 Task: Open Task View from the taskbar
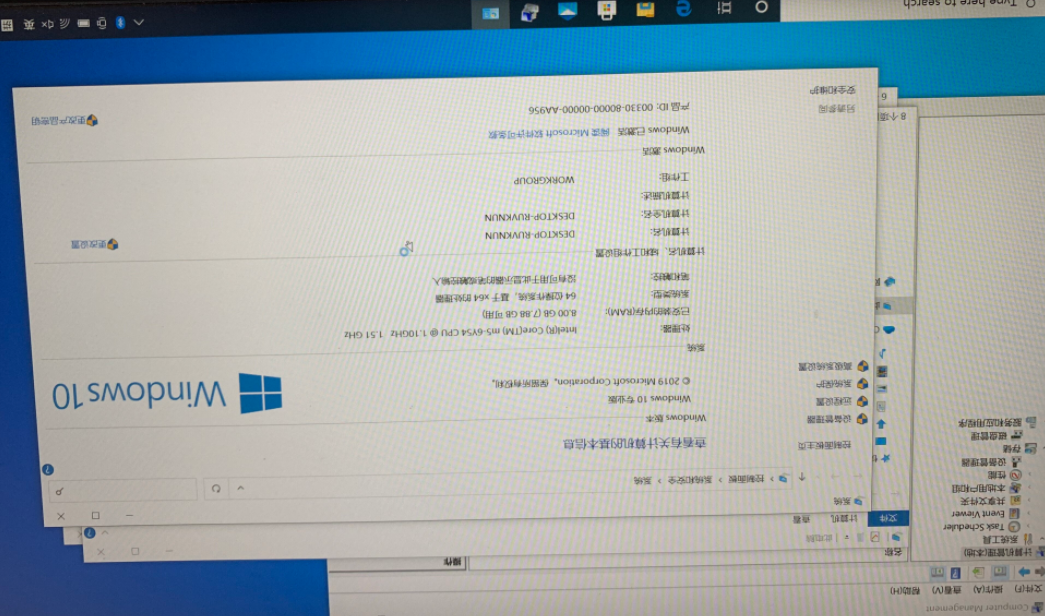[724, 8]
